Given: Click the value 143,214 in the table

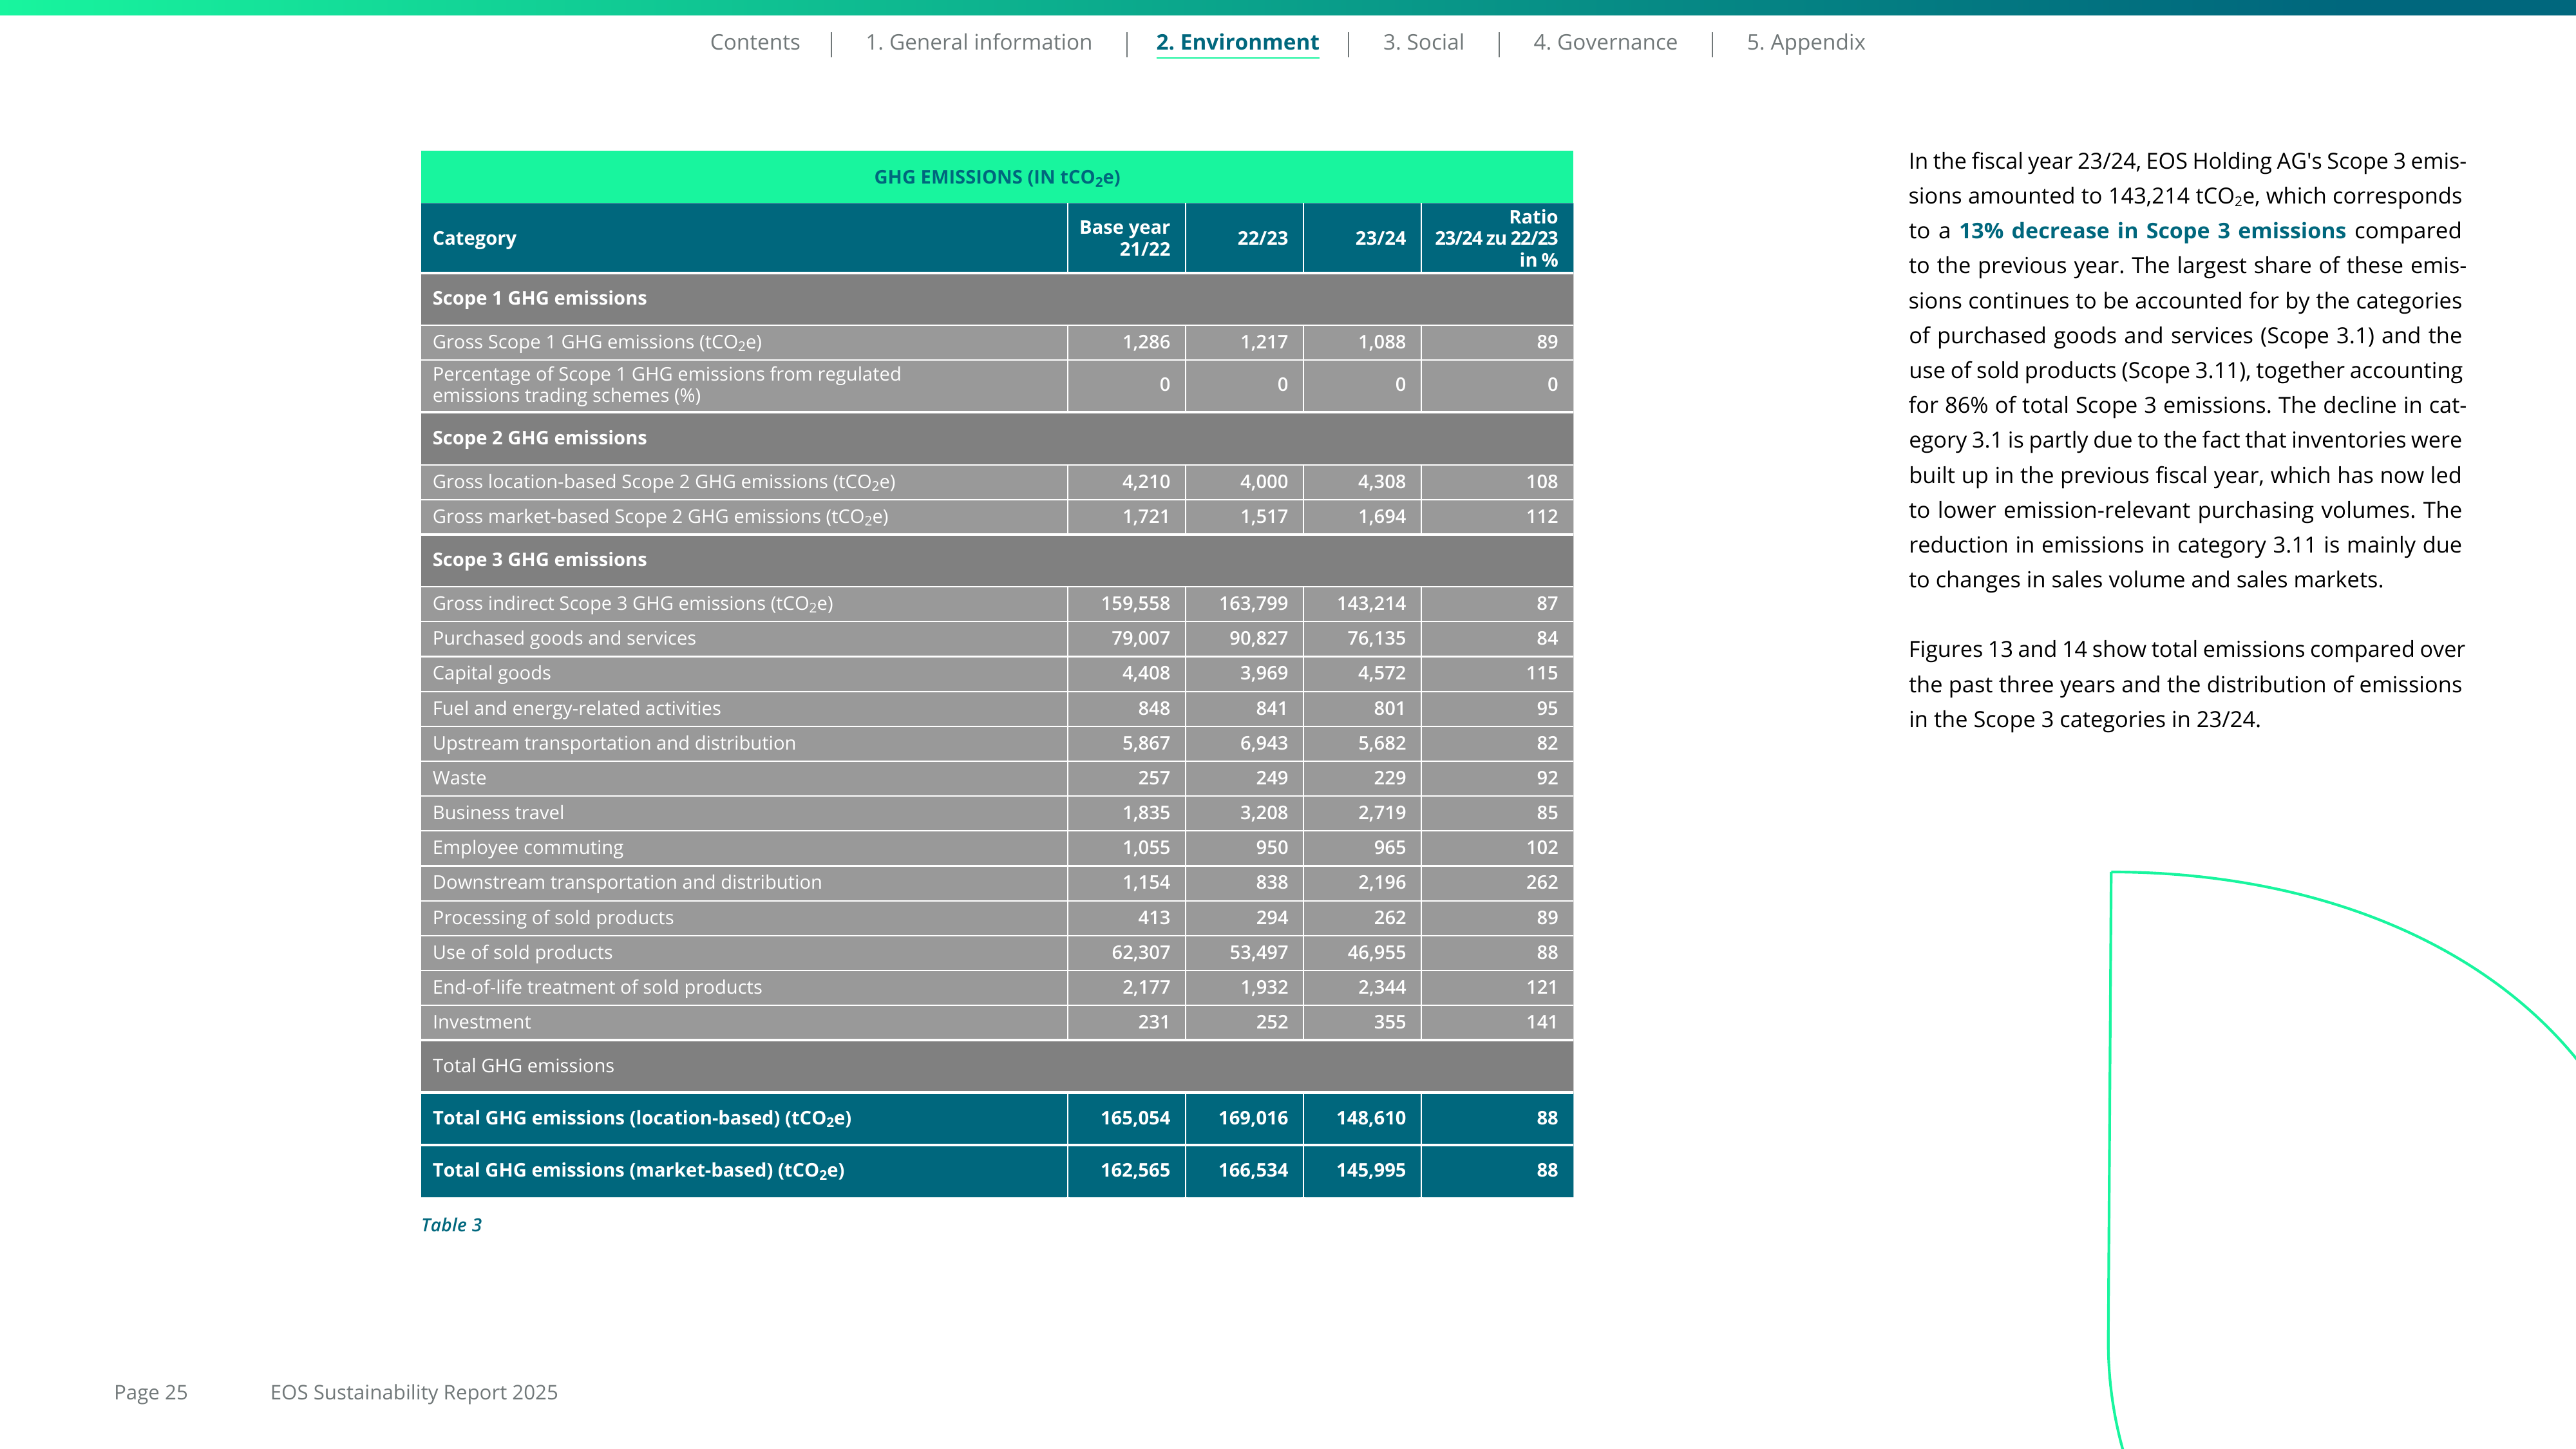Looking at the screenshot, I should point(1371,604).
